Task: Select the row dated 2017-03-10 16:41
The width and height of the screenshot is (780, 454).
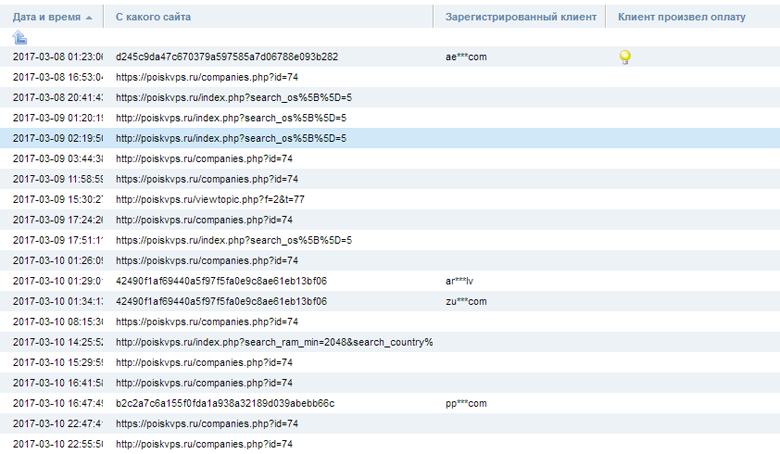Action: (x=390, y=383)
